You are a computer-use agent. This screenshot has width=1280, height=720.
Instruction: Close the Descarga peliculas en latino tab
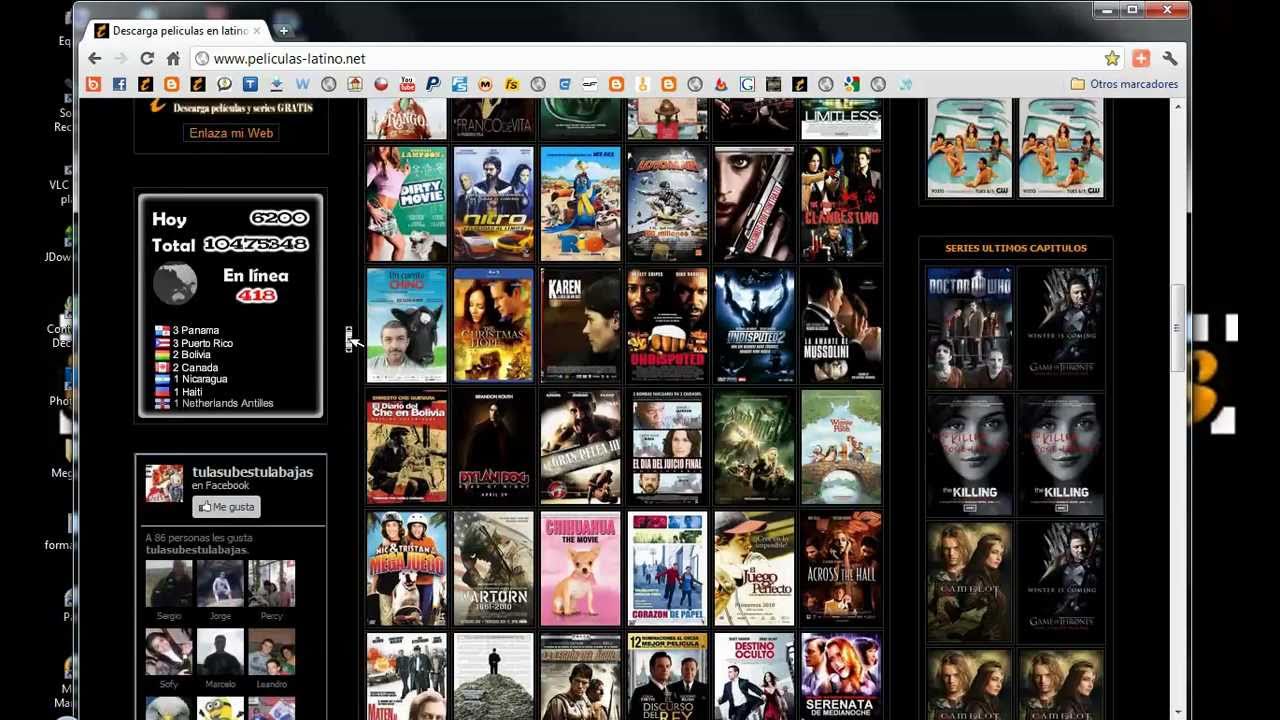point(256,31)
